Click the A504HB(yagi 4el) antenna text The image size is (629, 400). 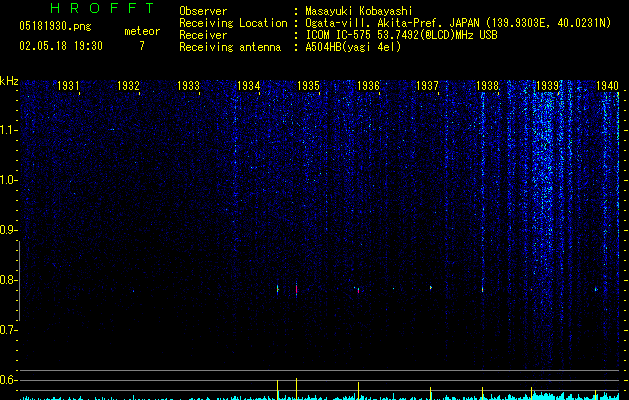pyautogui.click(x=353, y=47)
